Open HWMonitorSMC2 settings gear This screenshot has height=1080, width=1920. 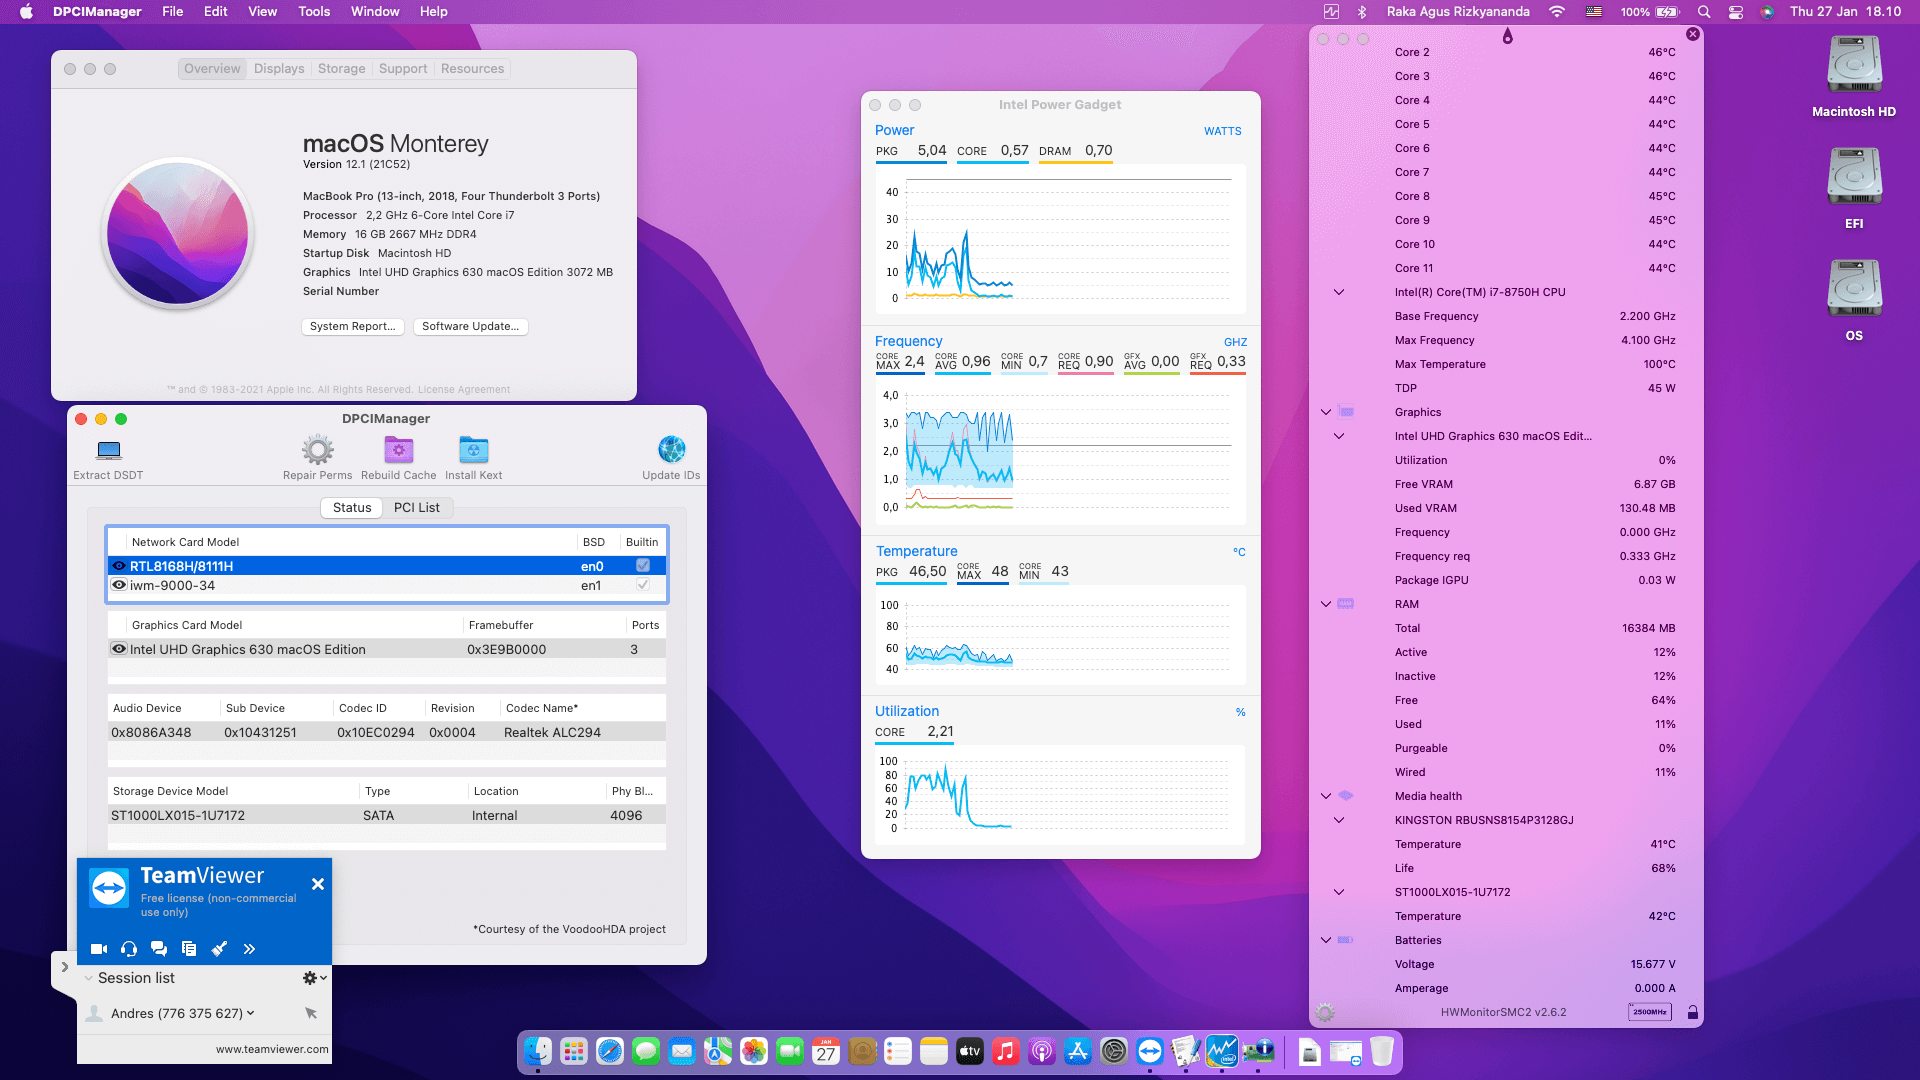(1325, 1012)
